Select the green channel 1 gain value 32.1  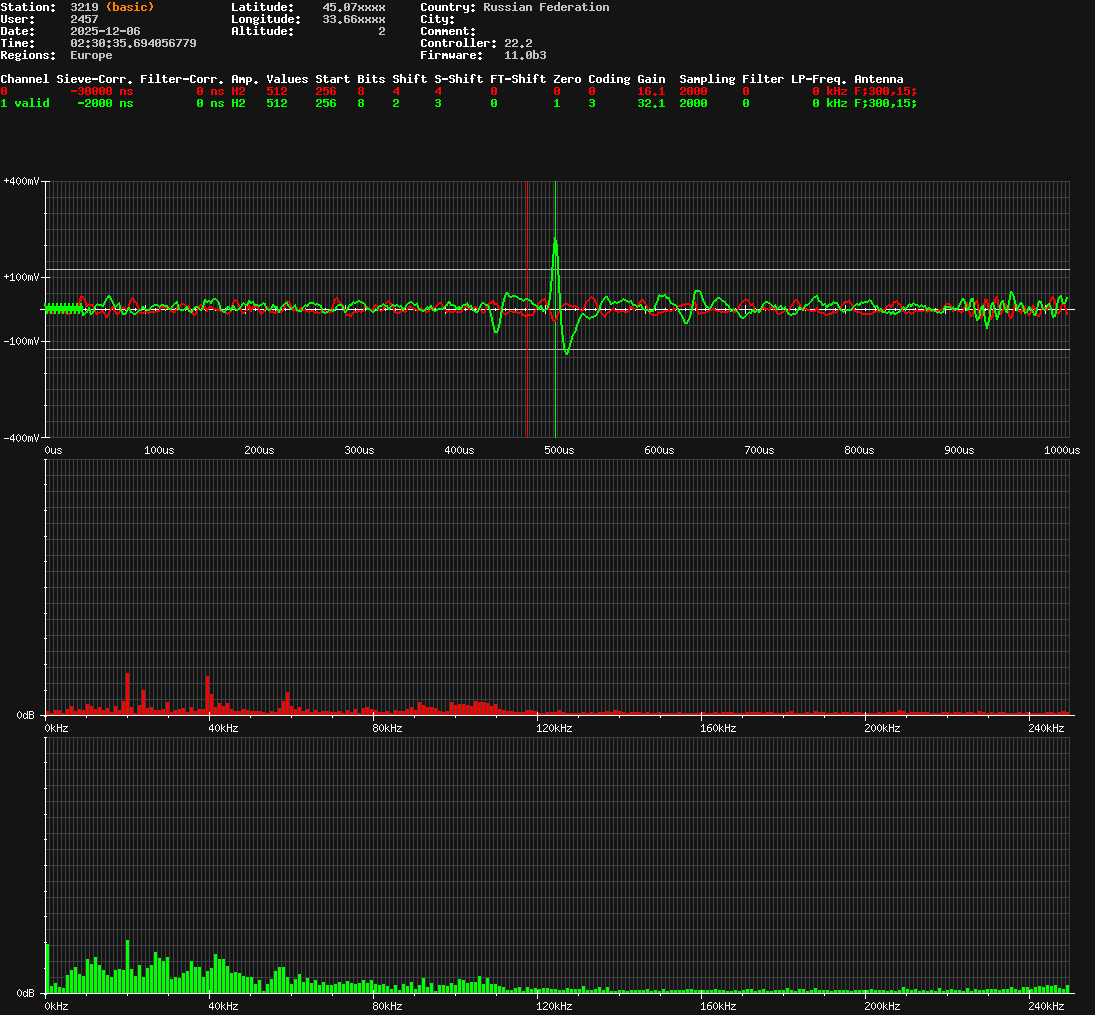651,103
